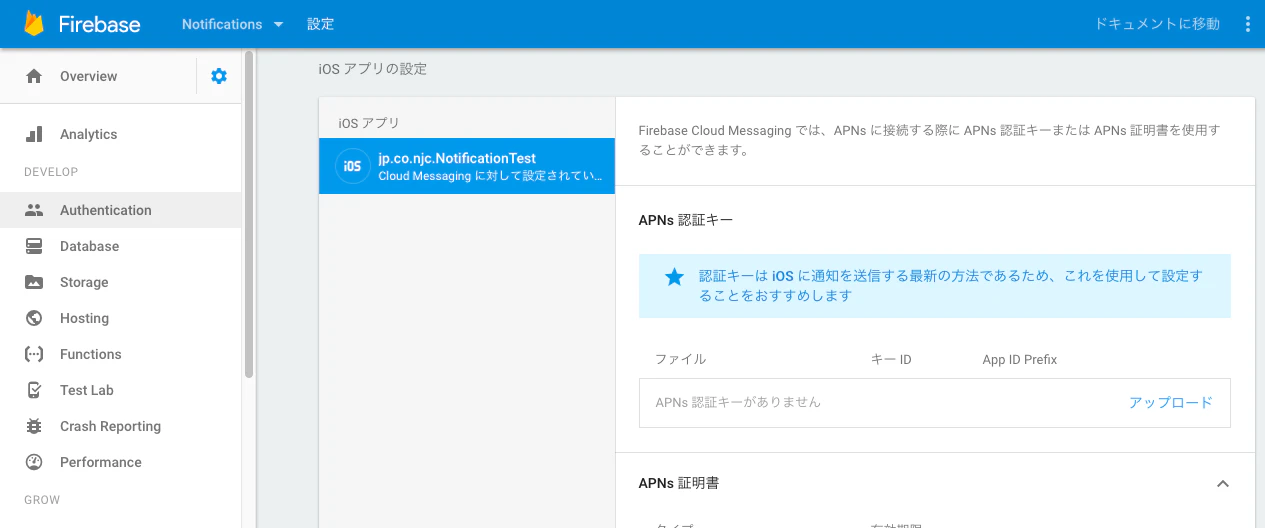This screenshot has width=1265, height=528.
Task: Click the APNs 証明書 heading
Action: (679, 483)
